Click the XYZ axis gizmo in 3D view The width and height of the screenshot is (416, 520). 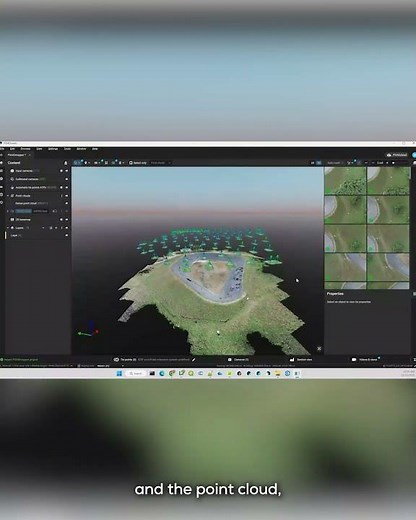tap(88, 329)
